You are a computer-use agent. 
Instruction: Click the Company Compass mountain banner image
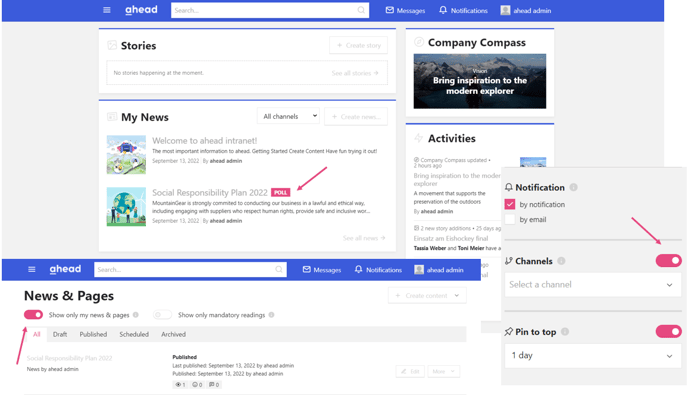(480, 81)
